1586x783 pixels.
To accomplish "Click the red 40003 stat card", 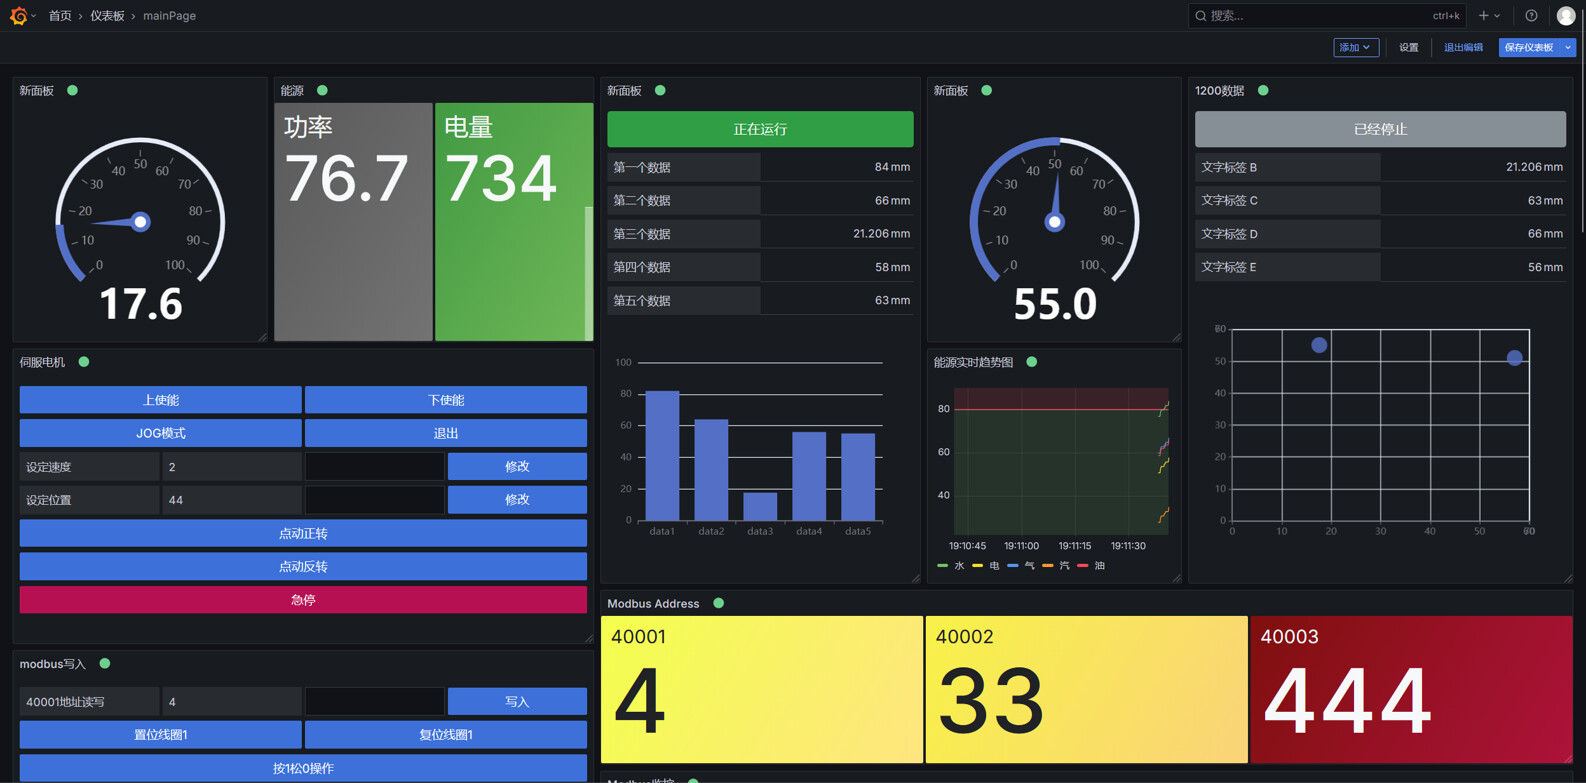I will coord(1411,689).
